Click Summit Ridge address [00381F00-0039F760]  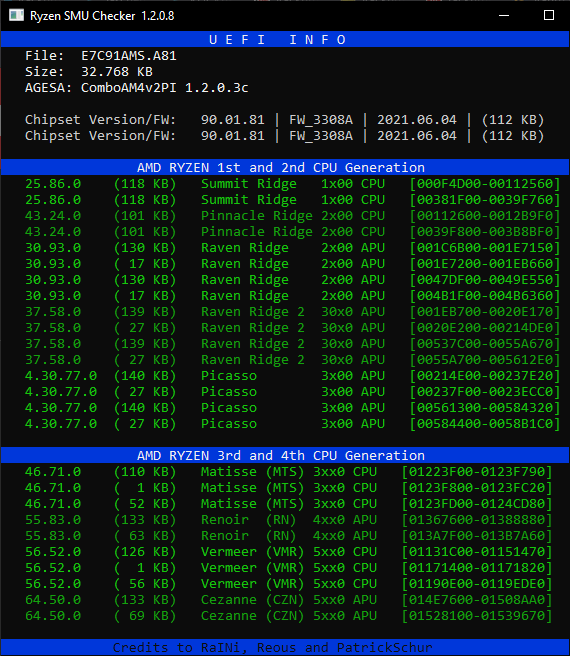point(485,200)
